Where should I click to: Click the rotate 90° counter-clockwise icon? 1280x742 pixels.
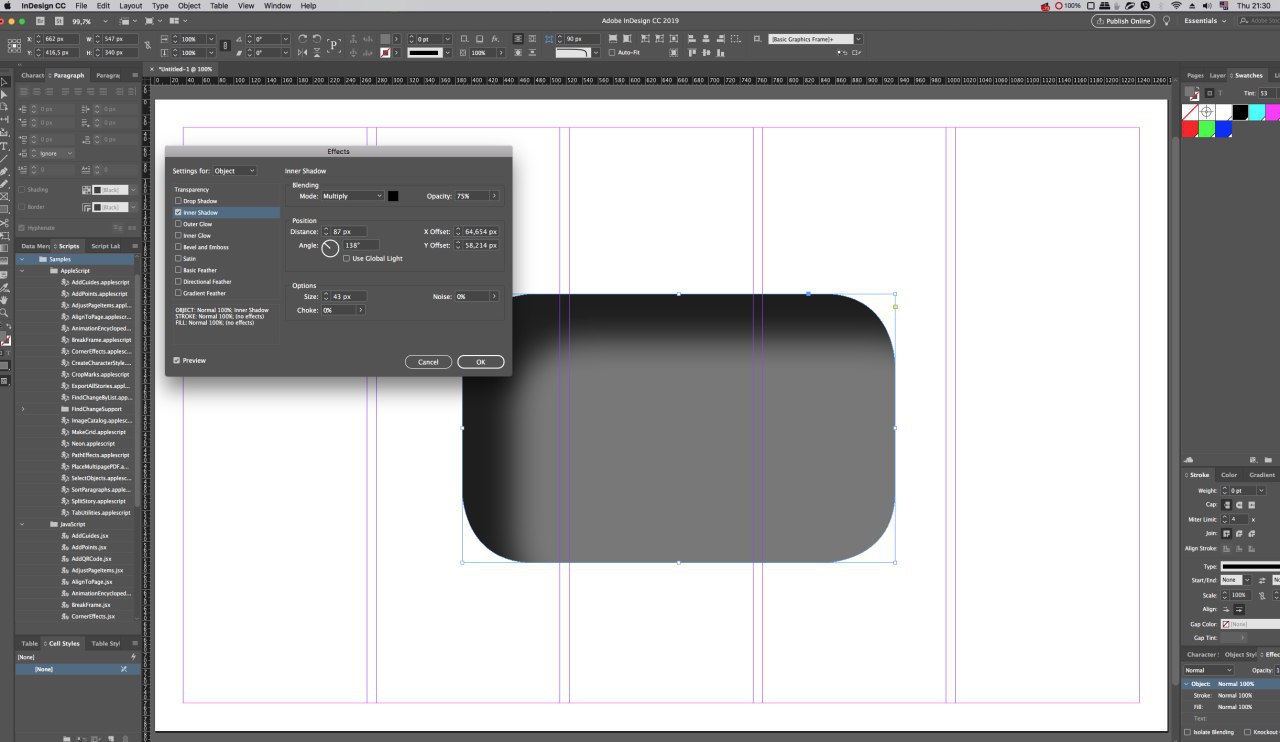(317, 38)
